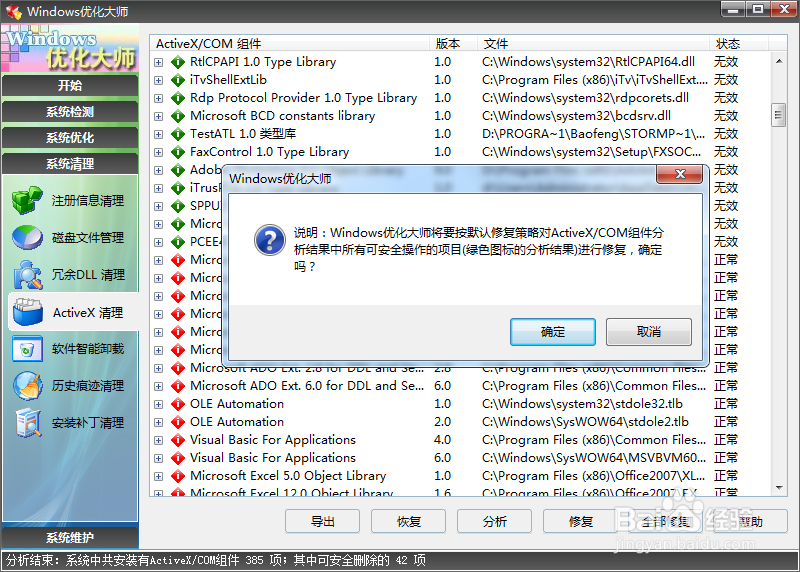Image resolution: width=800 pixels, height=572 pixels.
Task: Expand Rdp Protocol Provider row
Action: click(159, 98)
